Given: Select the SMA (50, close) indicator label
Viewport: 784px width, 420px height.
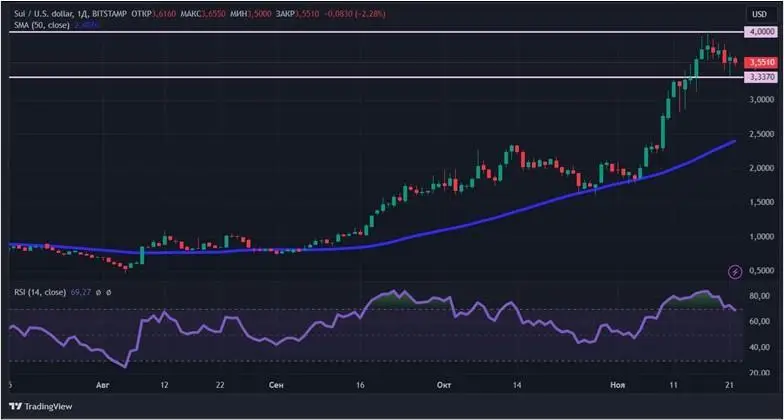Looking at the screenshot, I should 39,25.
